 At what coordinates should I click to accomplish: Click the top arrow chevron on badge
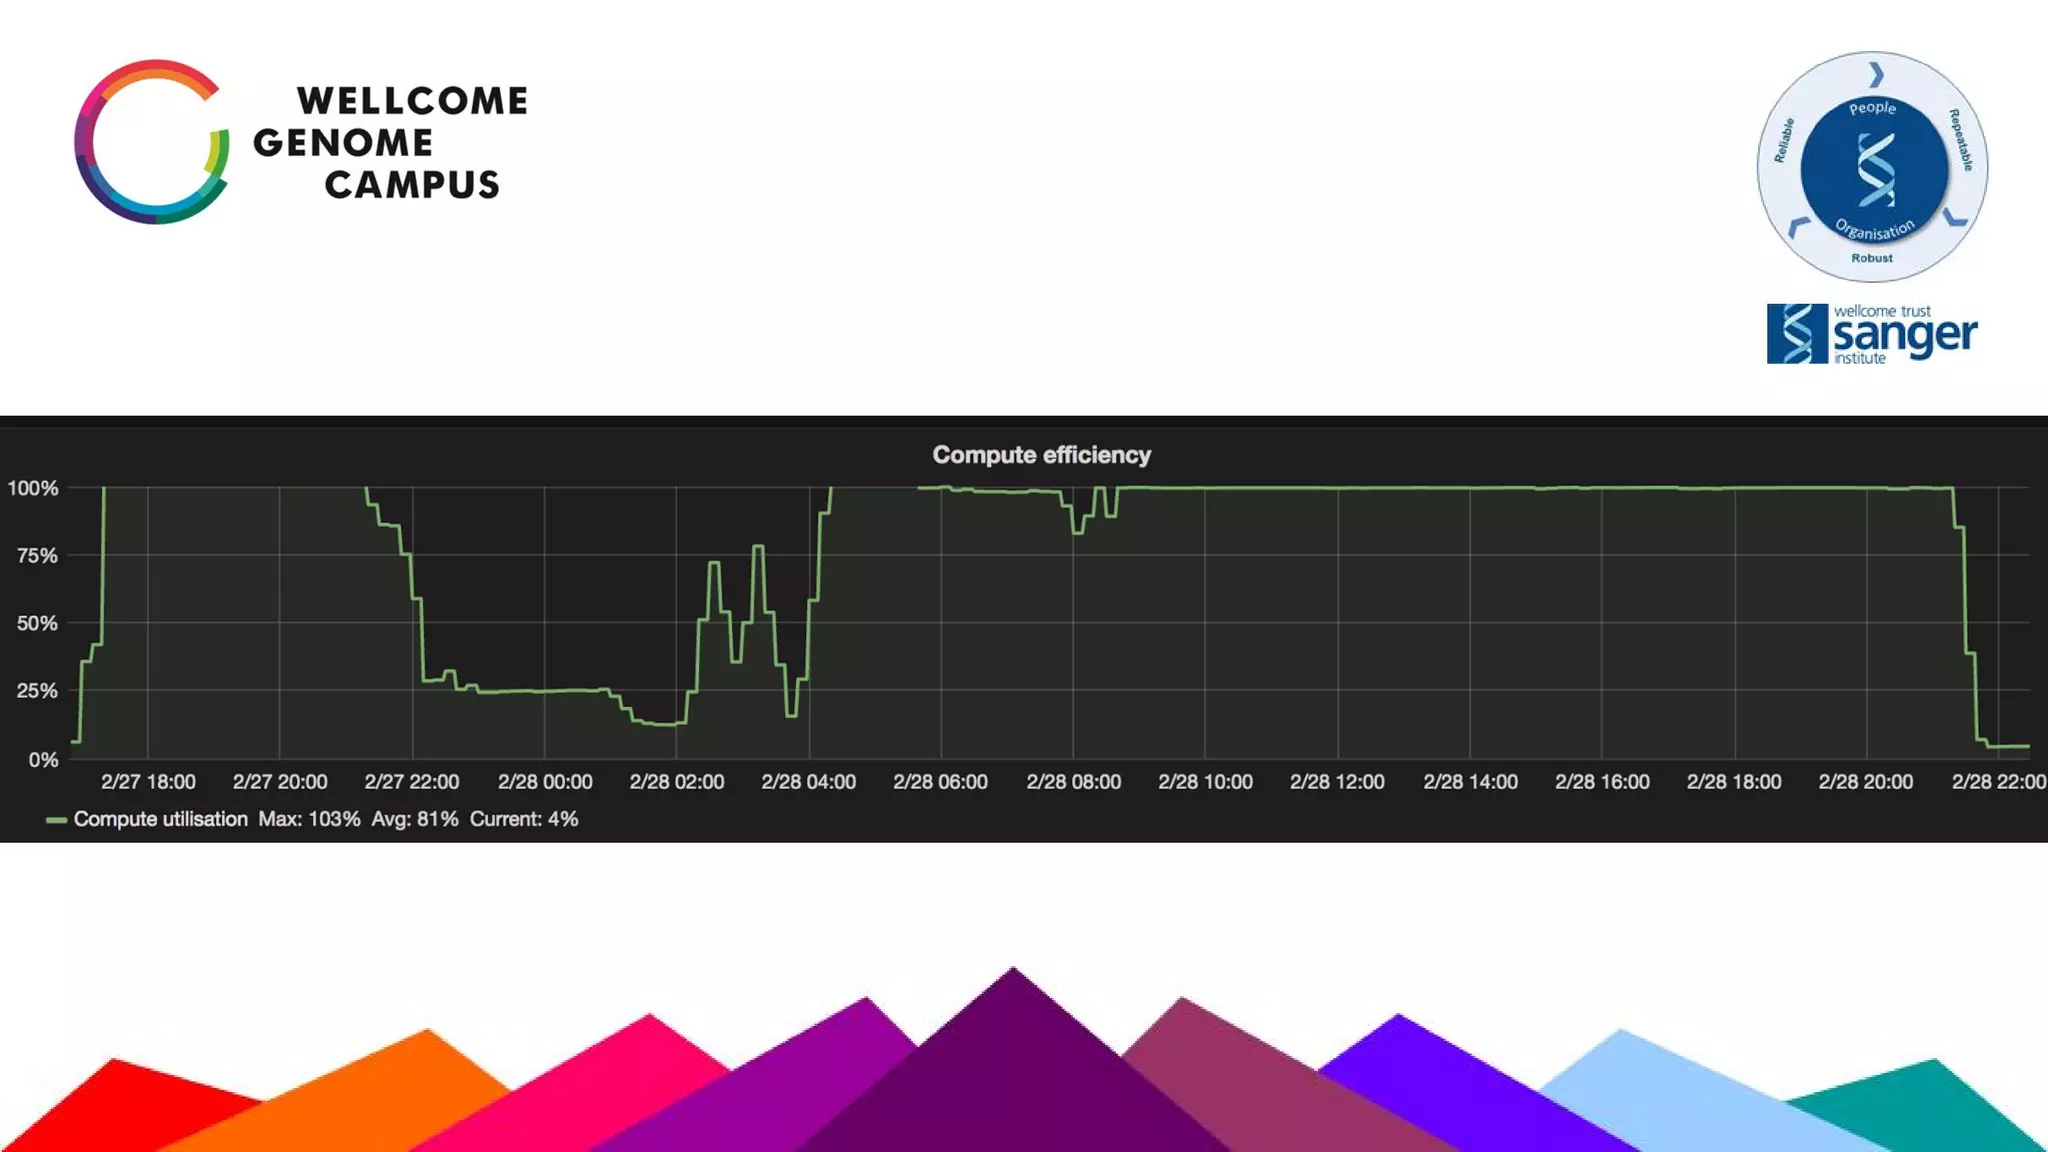(1876, 75)
